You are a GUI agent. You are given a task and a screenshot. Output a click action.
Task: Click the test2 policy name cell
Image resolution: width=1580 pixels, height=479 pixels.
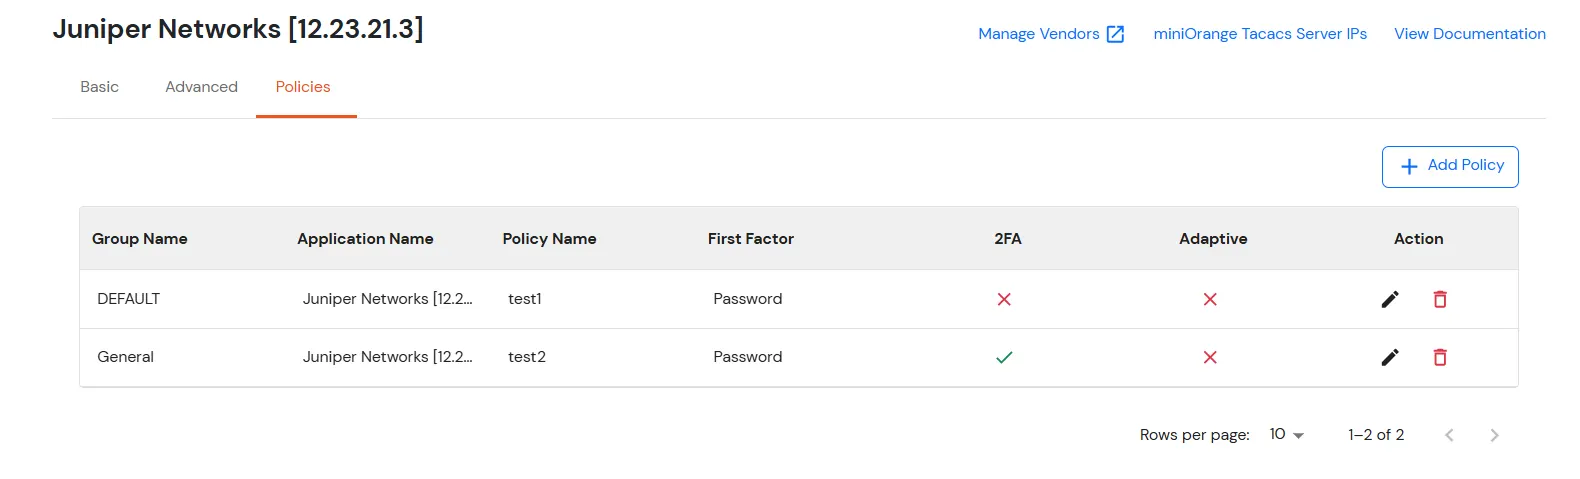point(527,357)
